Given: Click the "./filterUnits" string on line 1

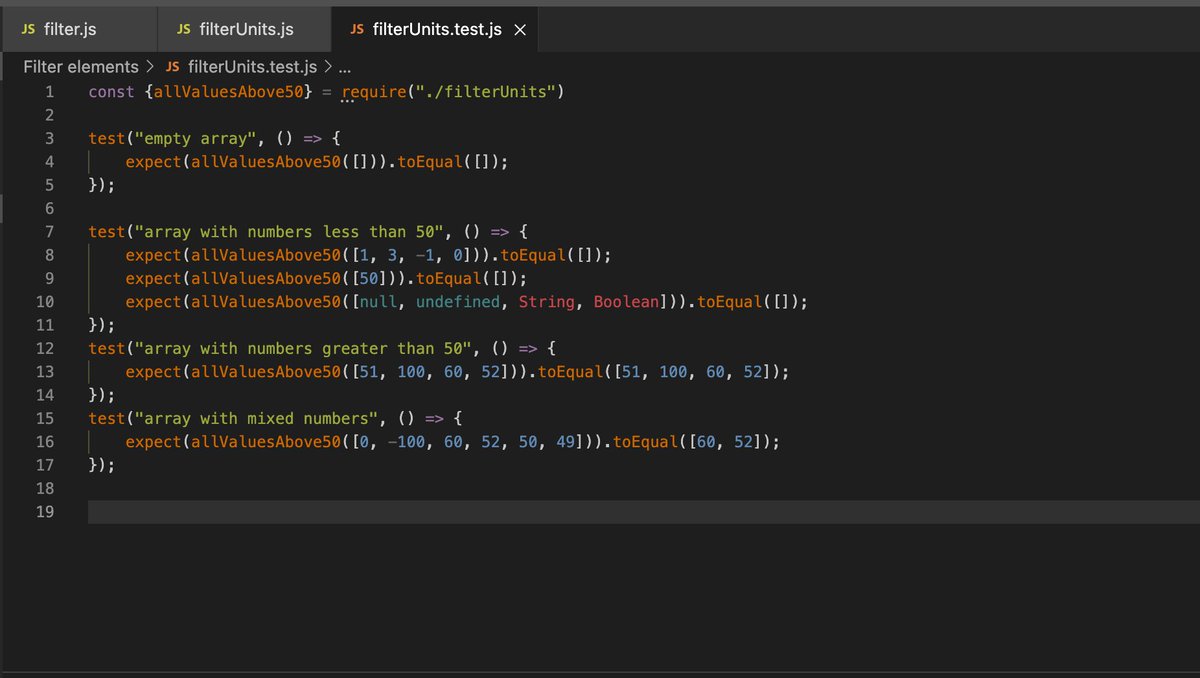Looking at the screenshot, I should click(486, 92).
